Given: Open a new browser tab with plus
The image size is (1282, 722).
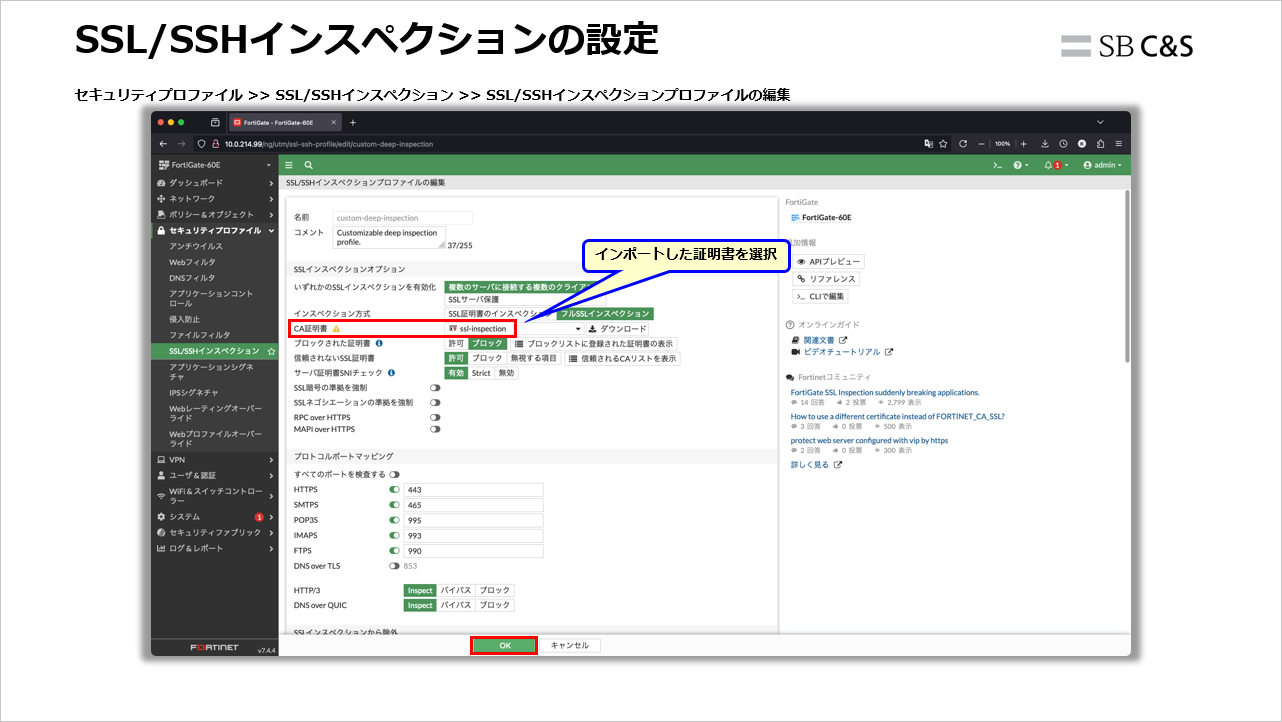Looking at the screenshot, I should (x=352, y=122).
